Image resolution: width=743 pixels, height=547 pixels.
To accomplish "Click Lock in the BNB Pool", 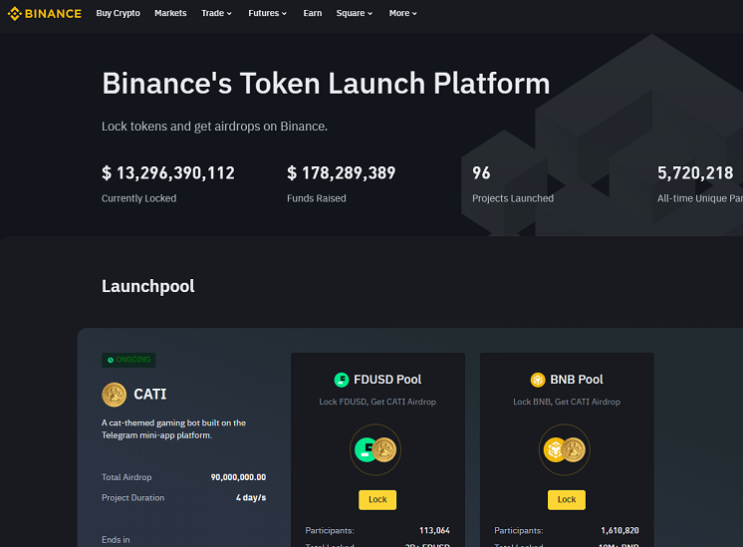I will (567, 500).
